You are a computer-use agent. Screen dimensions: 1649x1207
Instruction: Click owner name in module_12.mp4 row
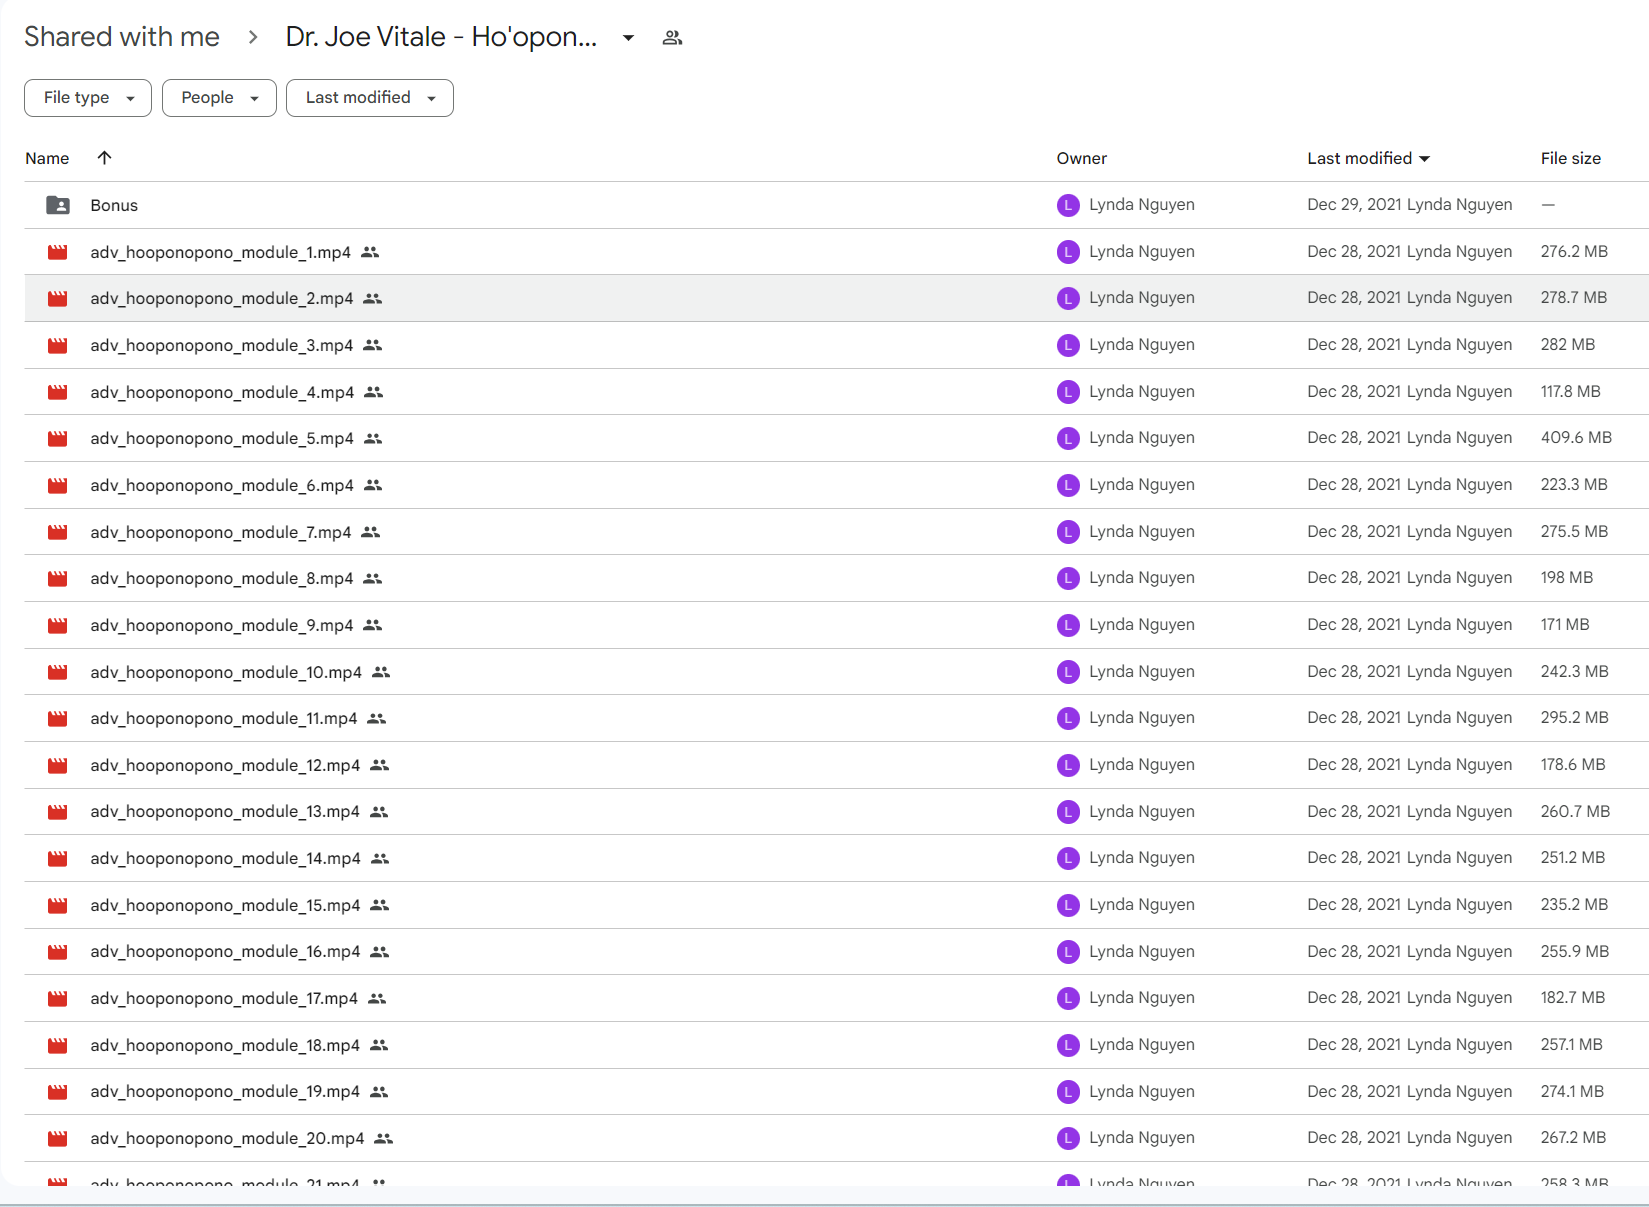pos(1142,764)
